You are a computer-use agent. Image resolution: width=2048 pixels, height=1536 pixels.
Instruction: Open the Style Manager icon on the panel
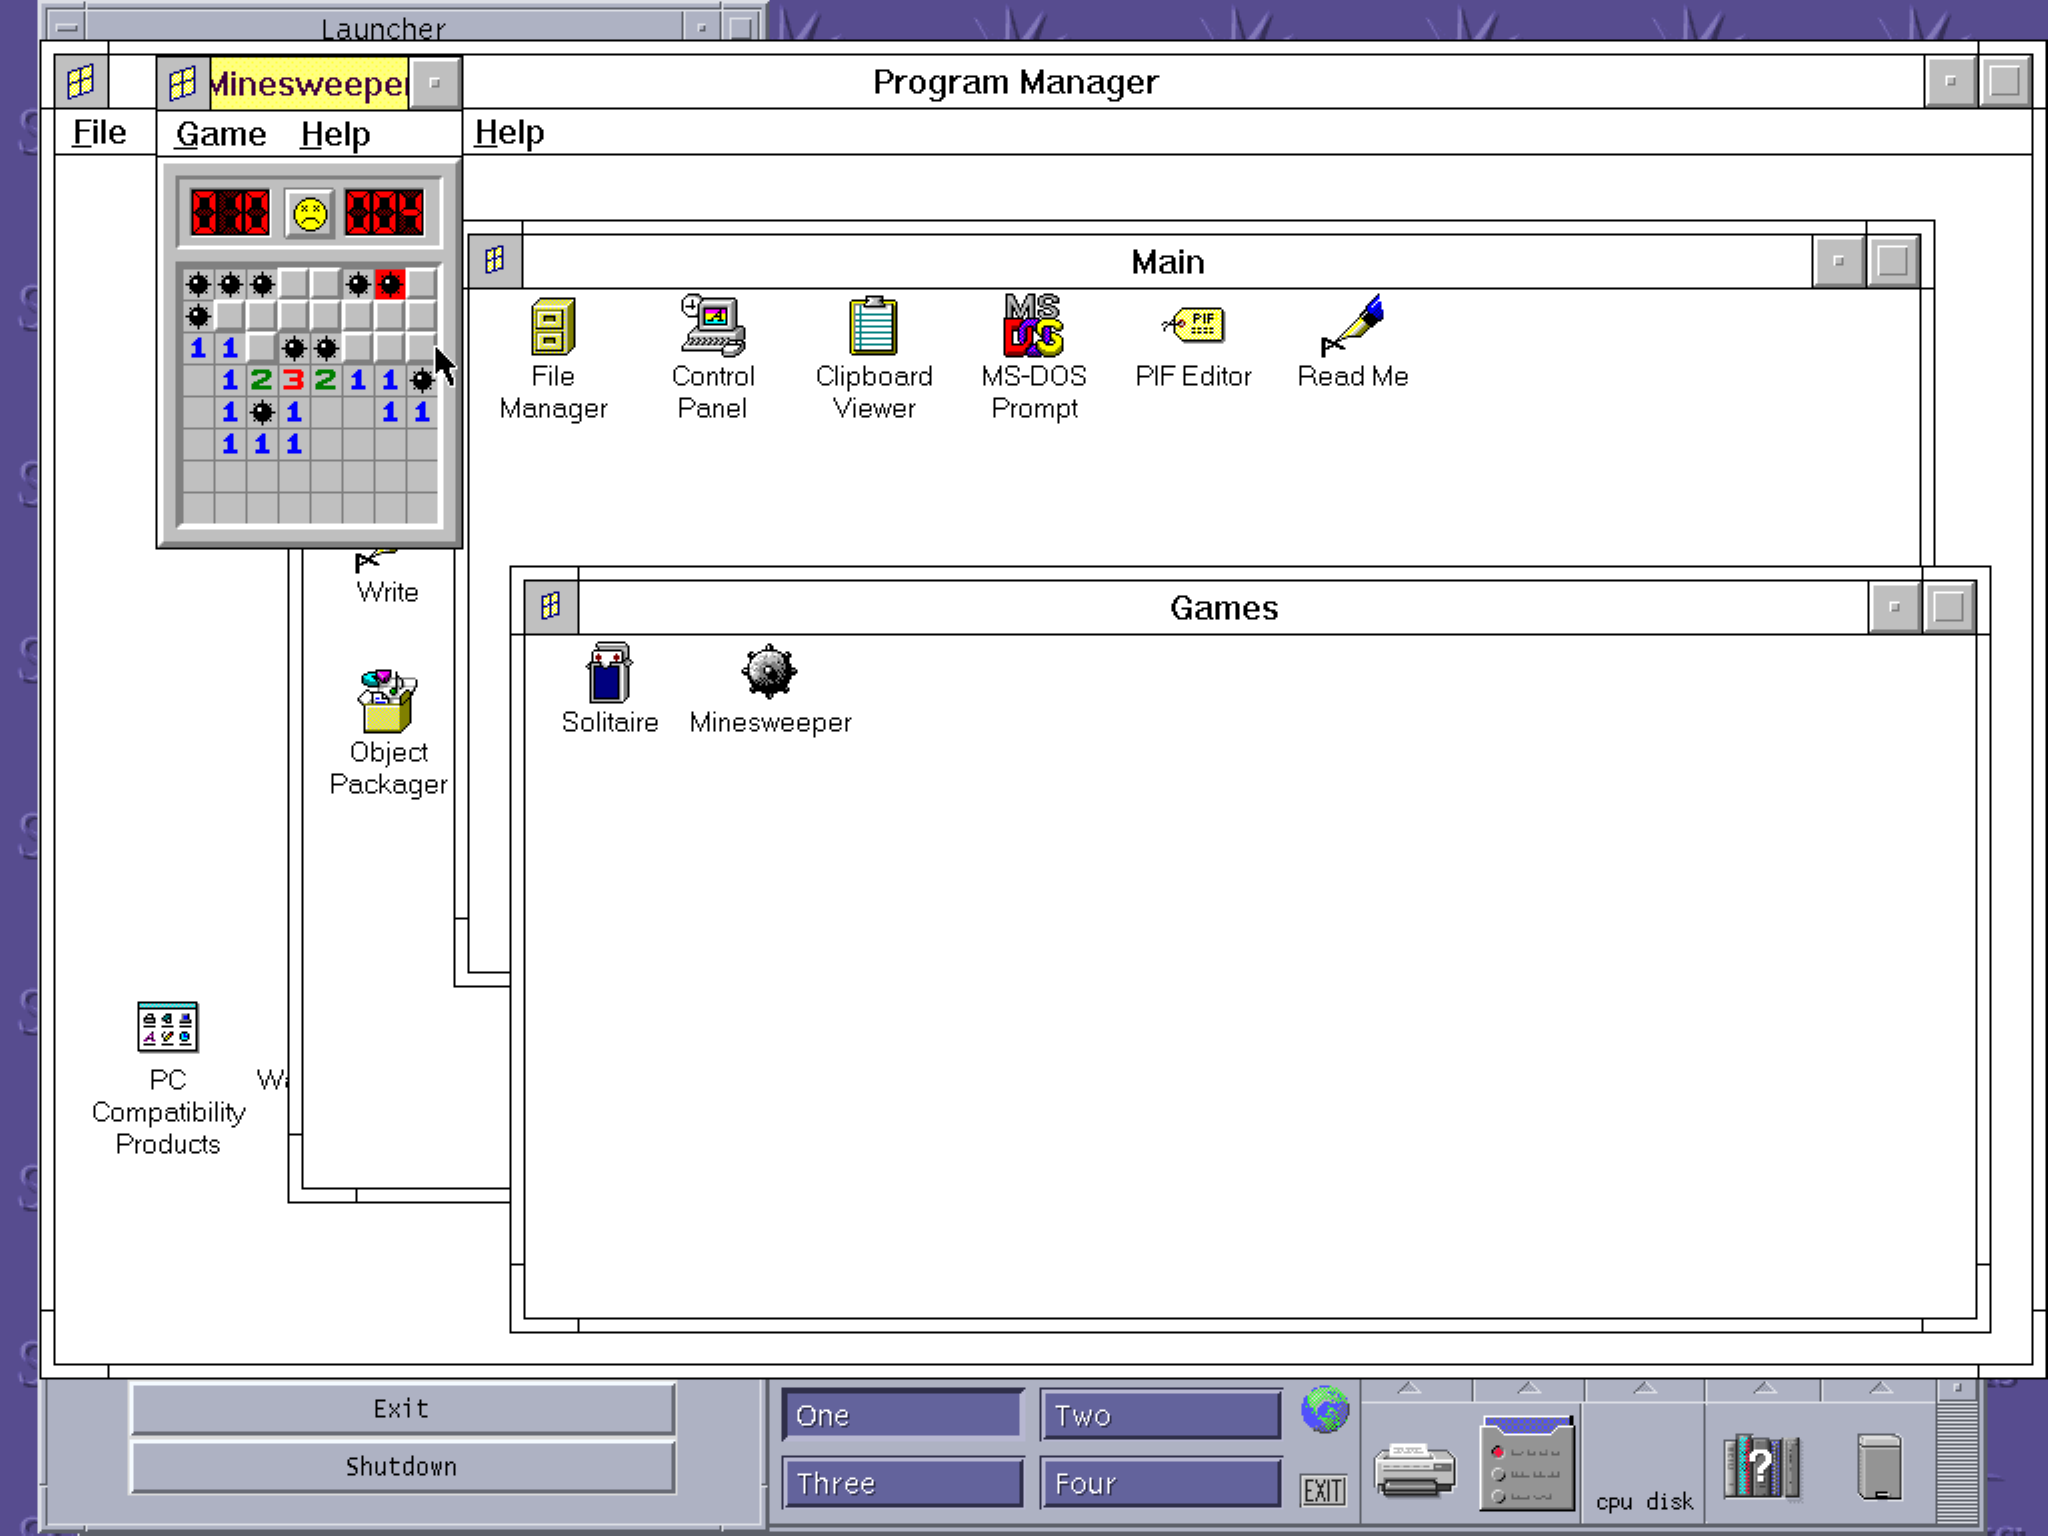click(1527, 1463)
